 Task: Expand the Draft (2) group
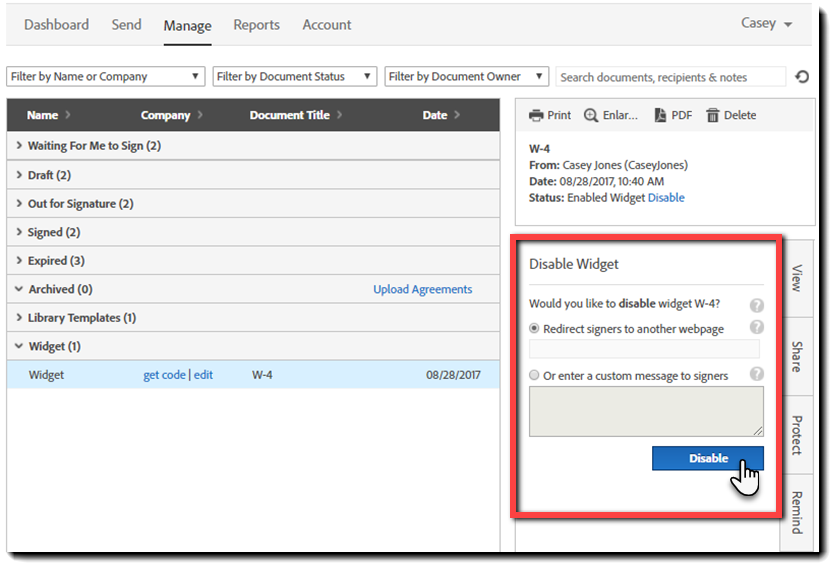19,175
